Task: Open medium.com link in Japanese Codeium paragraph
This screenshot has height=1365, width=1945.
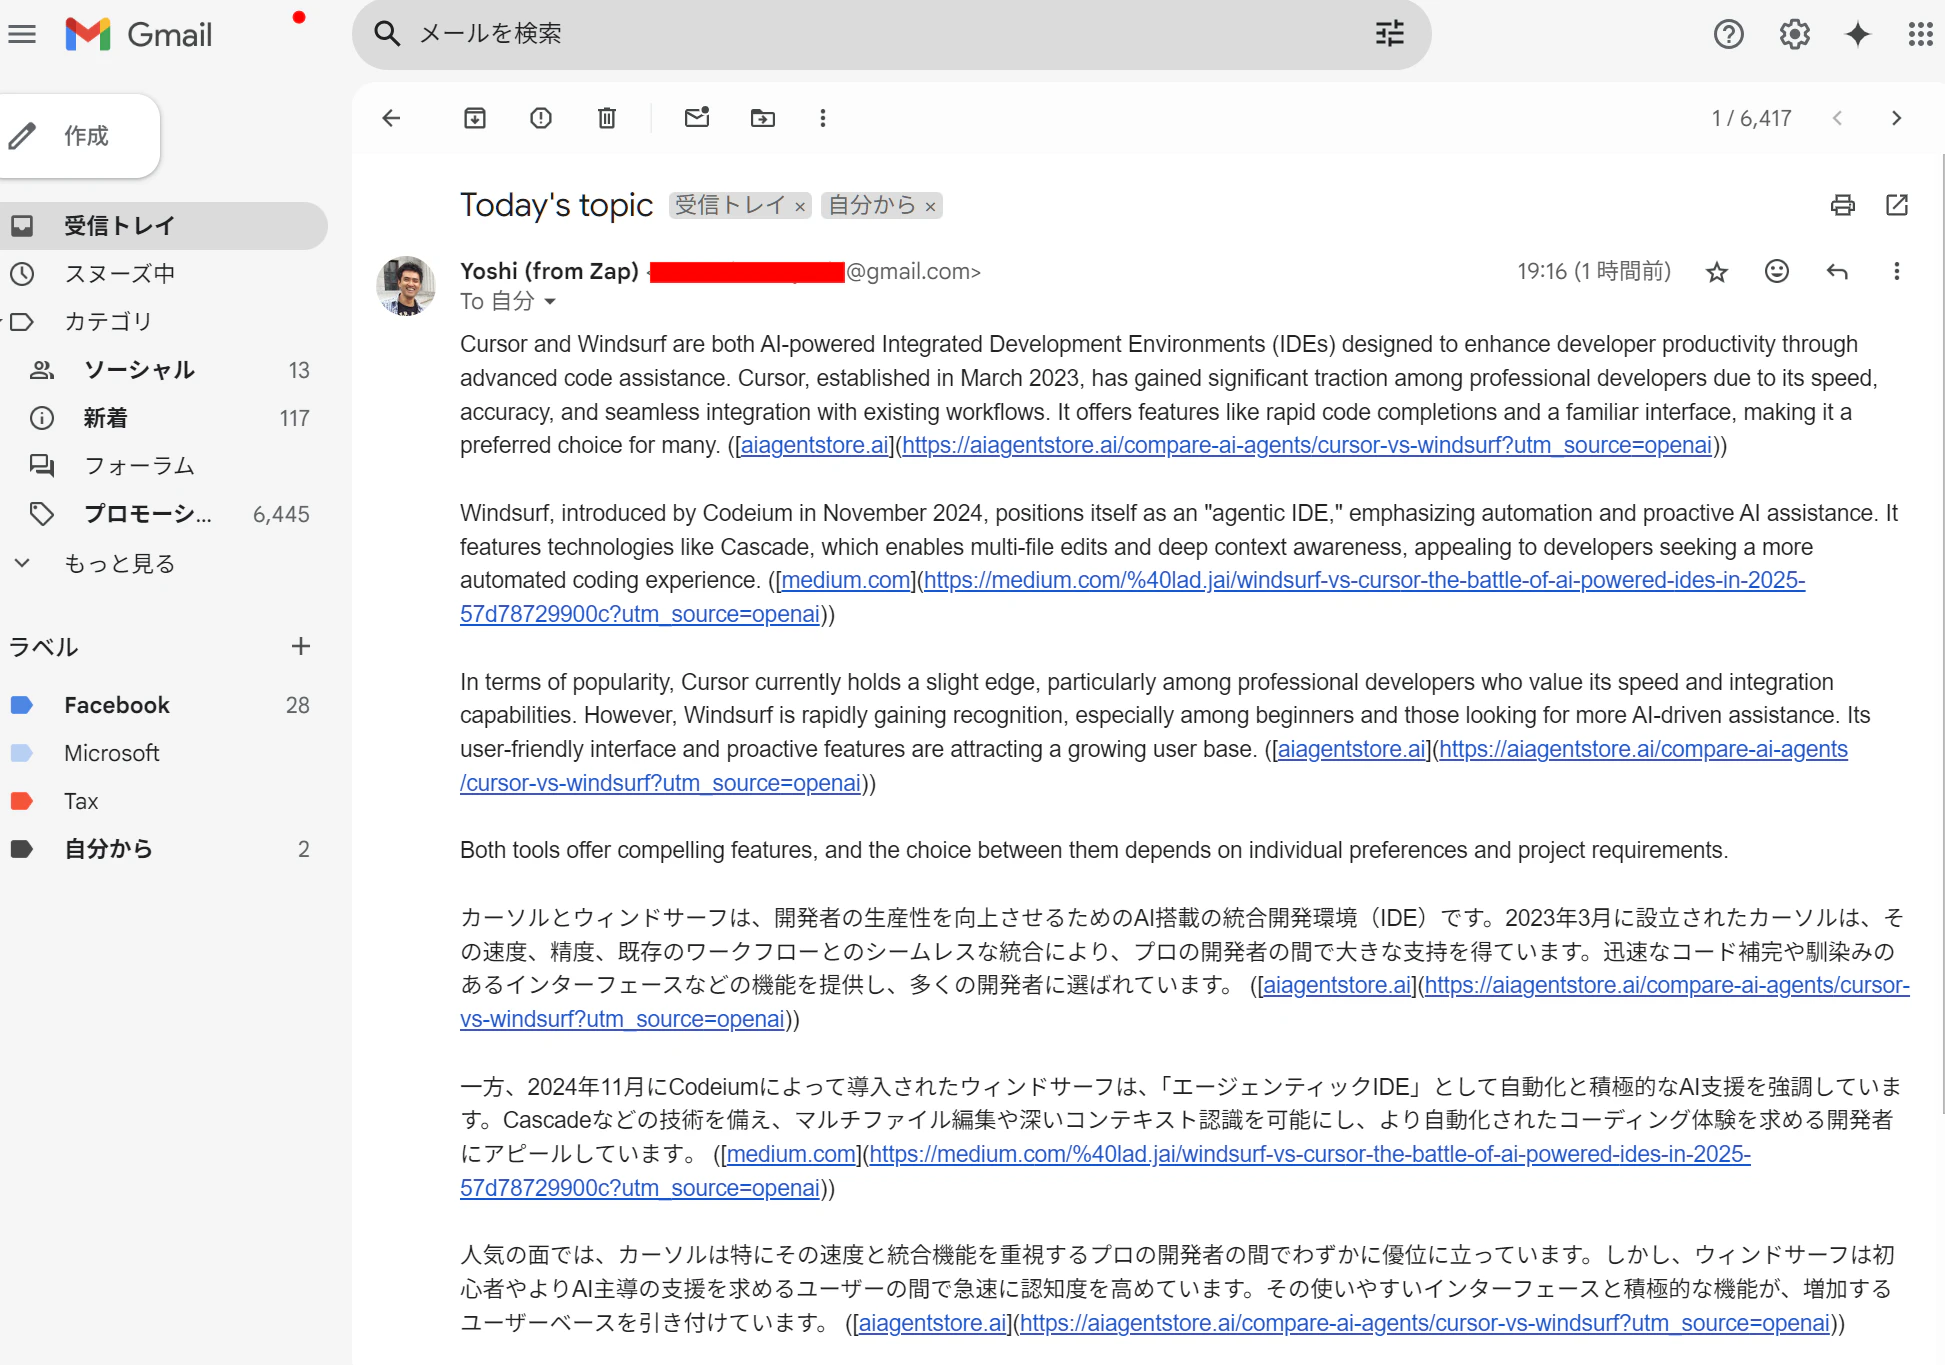Action: click(791, 1154)
